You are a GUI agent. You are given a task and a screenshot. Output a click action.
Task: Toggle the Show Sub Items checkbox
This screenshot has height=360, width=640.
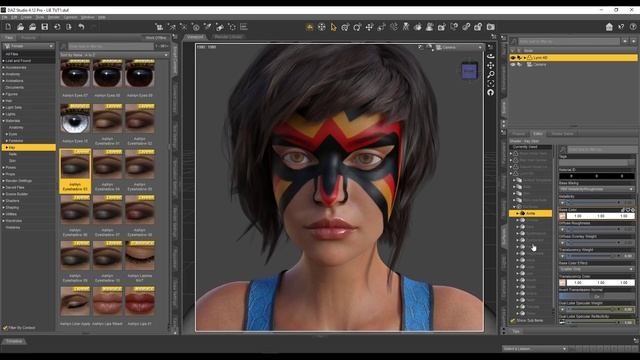point(513,320)
